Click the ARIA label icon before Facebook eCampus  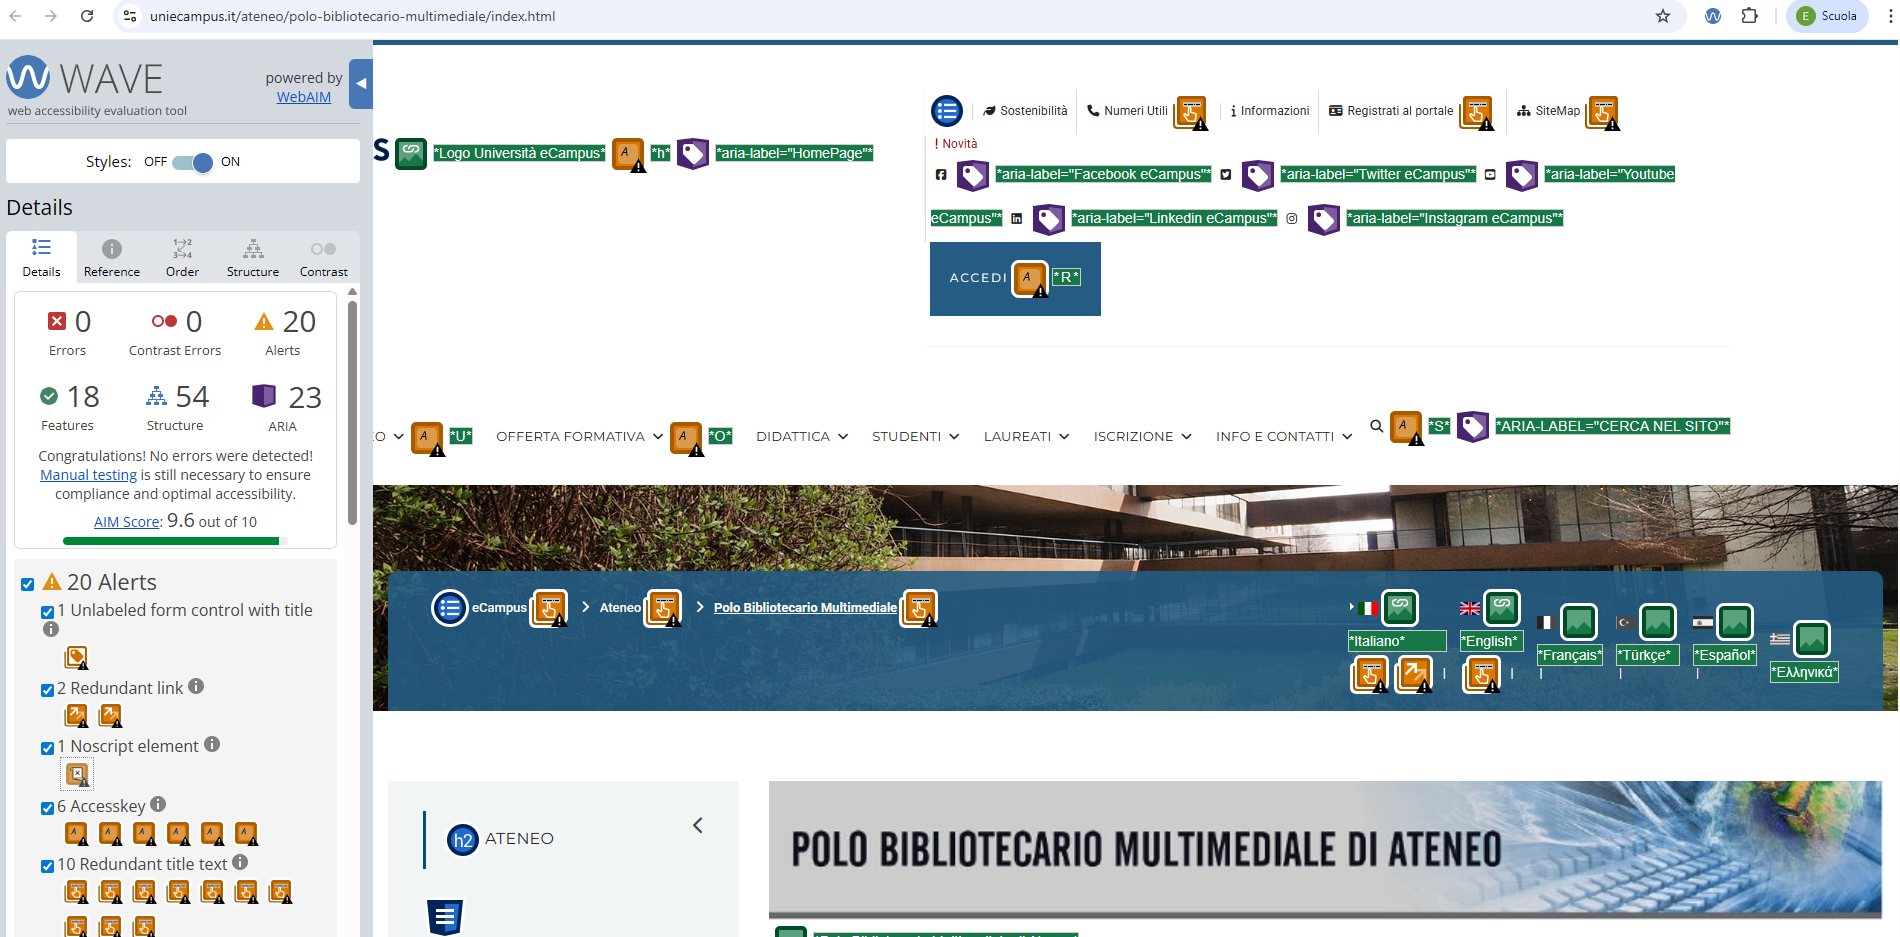pos(972,175)
